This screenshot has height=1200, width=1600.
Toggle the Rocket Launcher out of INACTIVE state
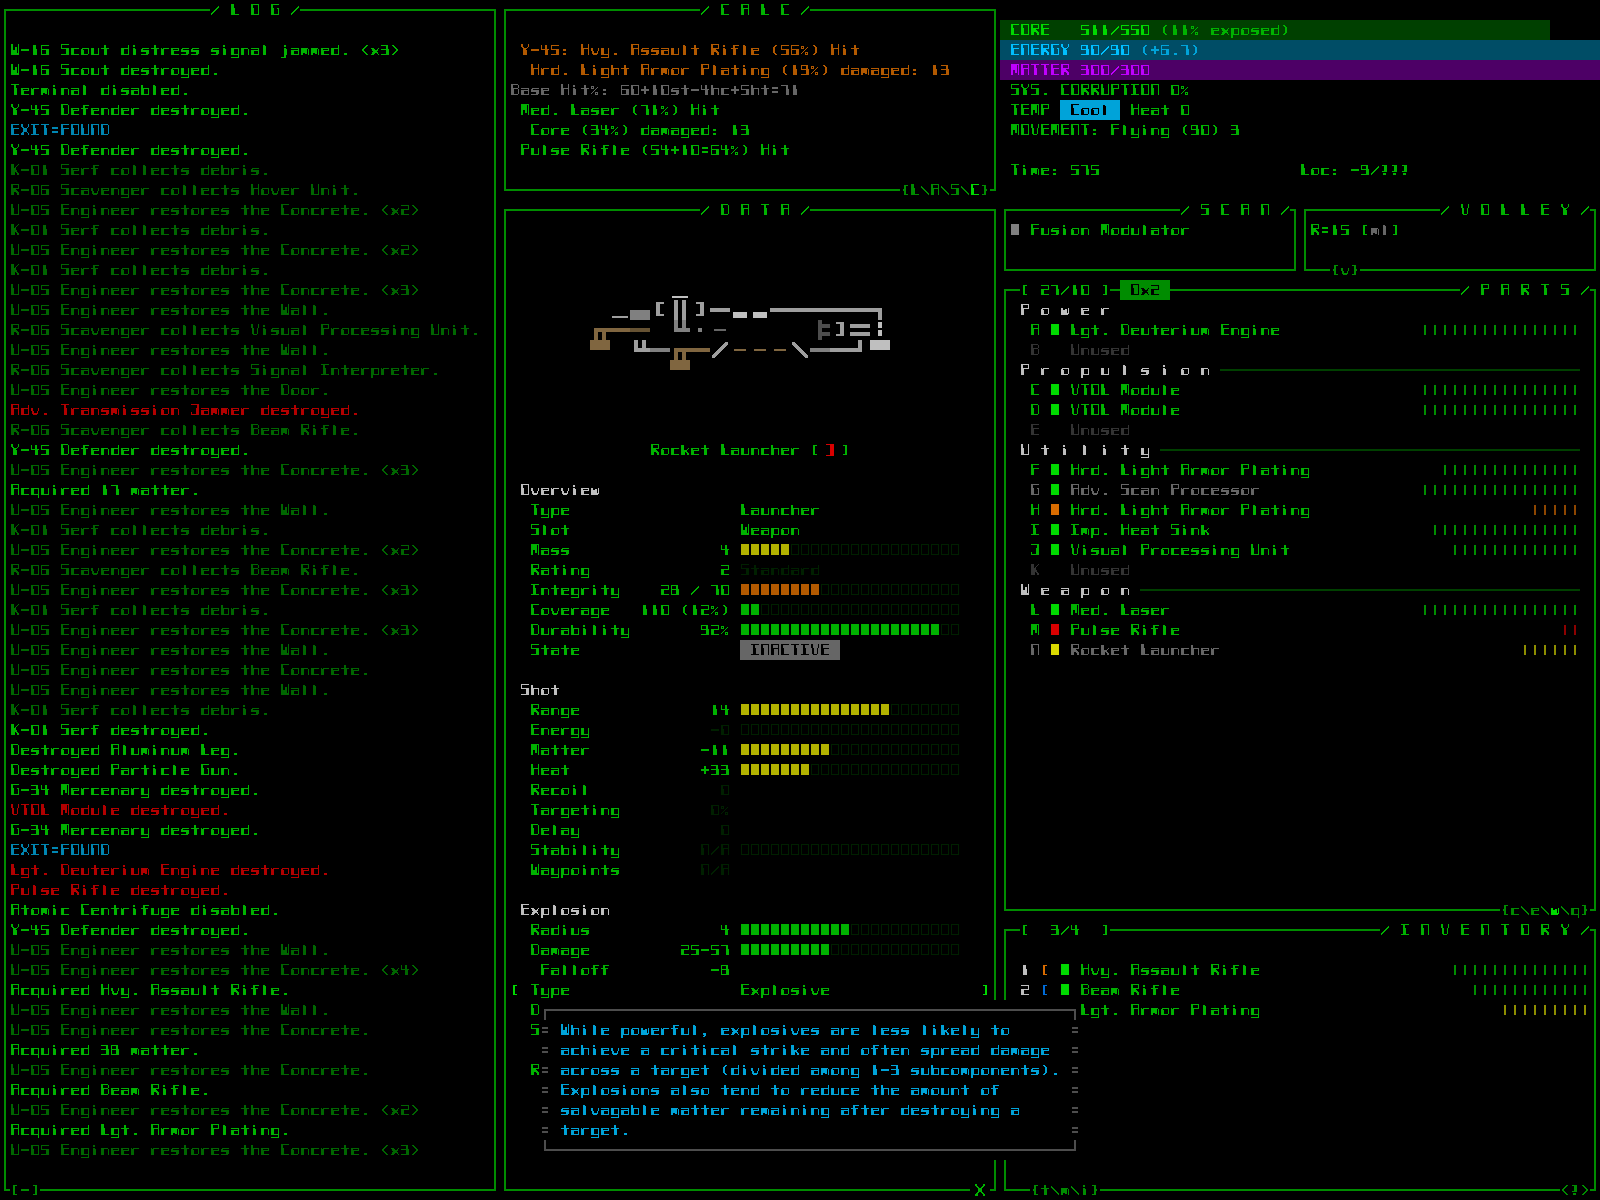789,650
